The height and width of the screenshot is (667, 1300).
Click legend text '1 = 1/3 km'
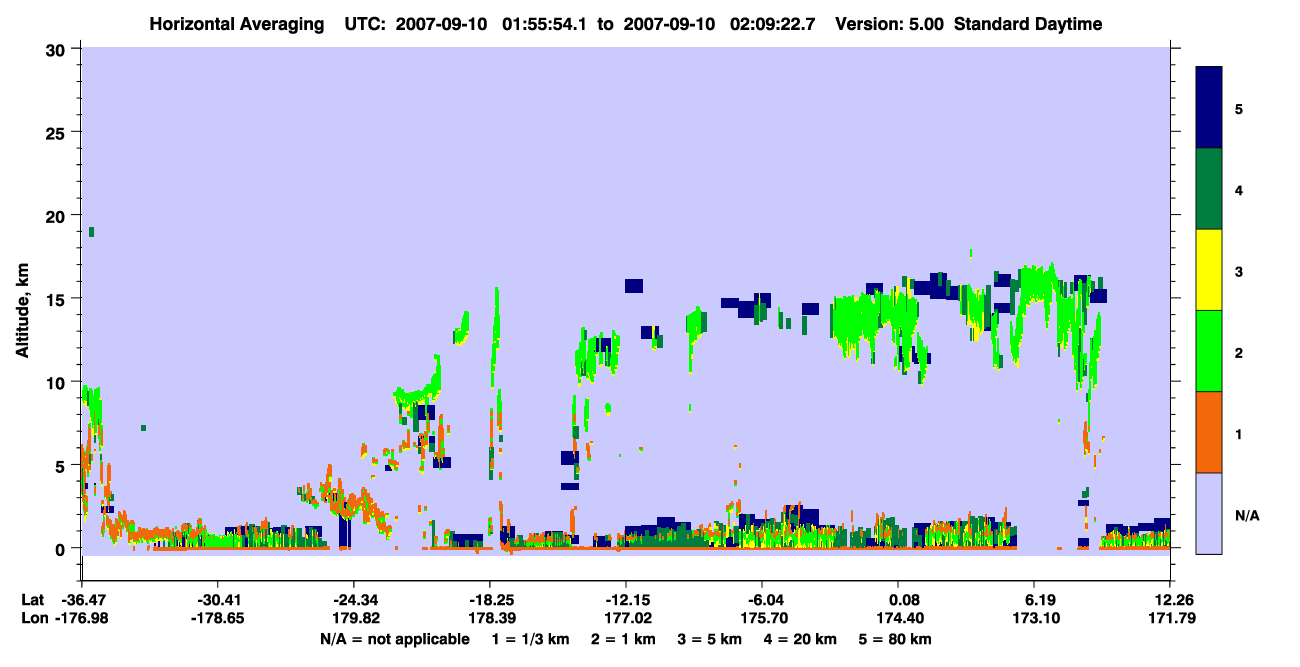pos(529,639)
